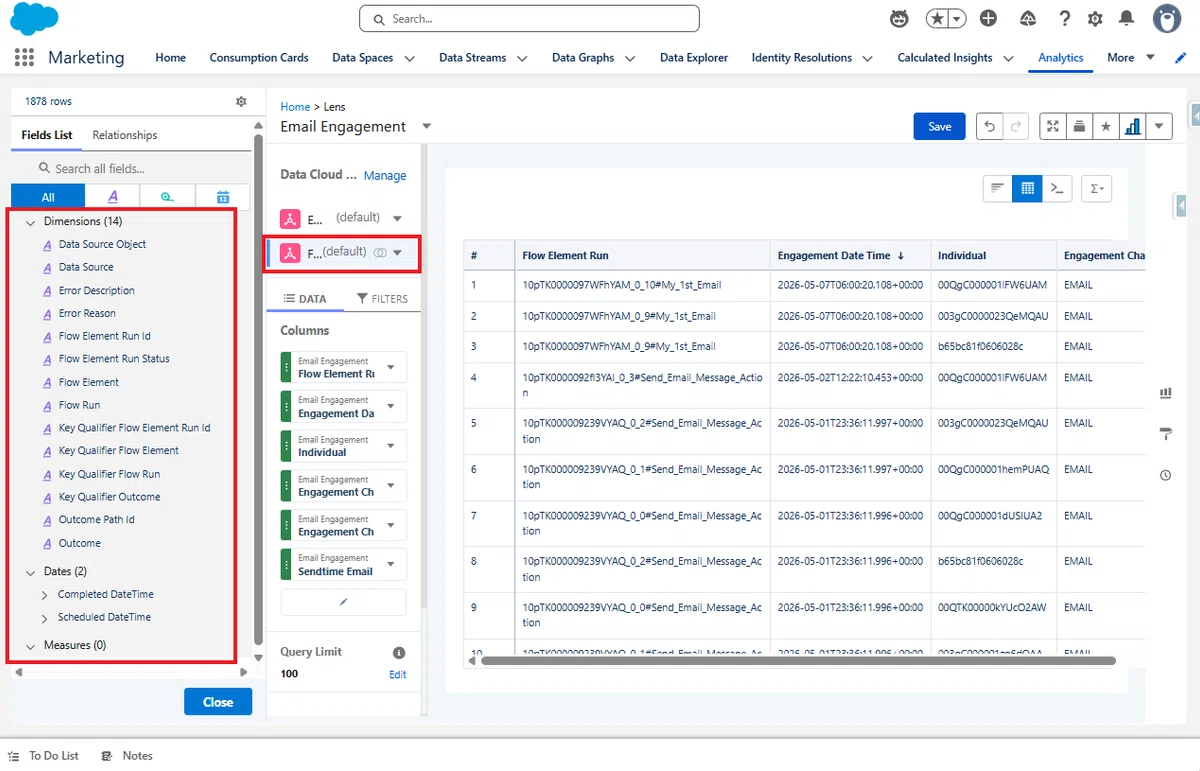Click the Salesforce cloud logo

[33, 19]
